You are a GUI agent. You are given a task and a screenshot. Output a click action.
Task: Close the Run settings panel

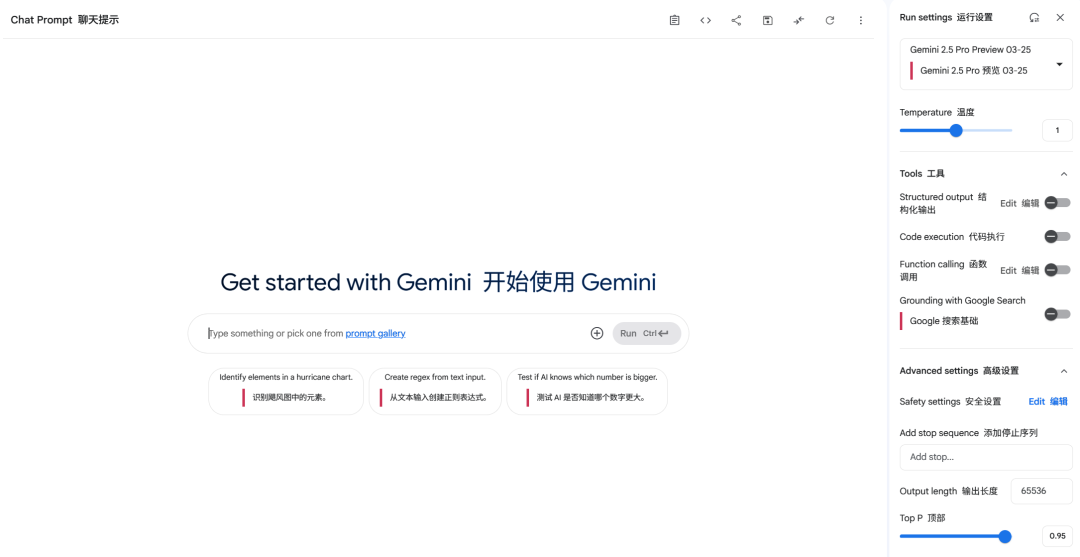pos(1060,18)
